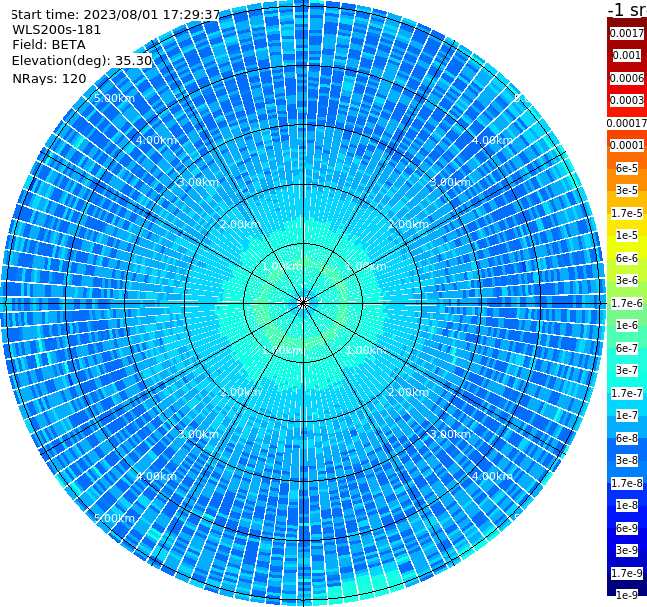Click the radar origin at the plot center
Image resolution: width=647 pixels, height=607 pixels.
click(303, 303)
